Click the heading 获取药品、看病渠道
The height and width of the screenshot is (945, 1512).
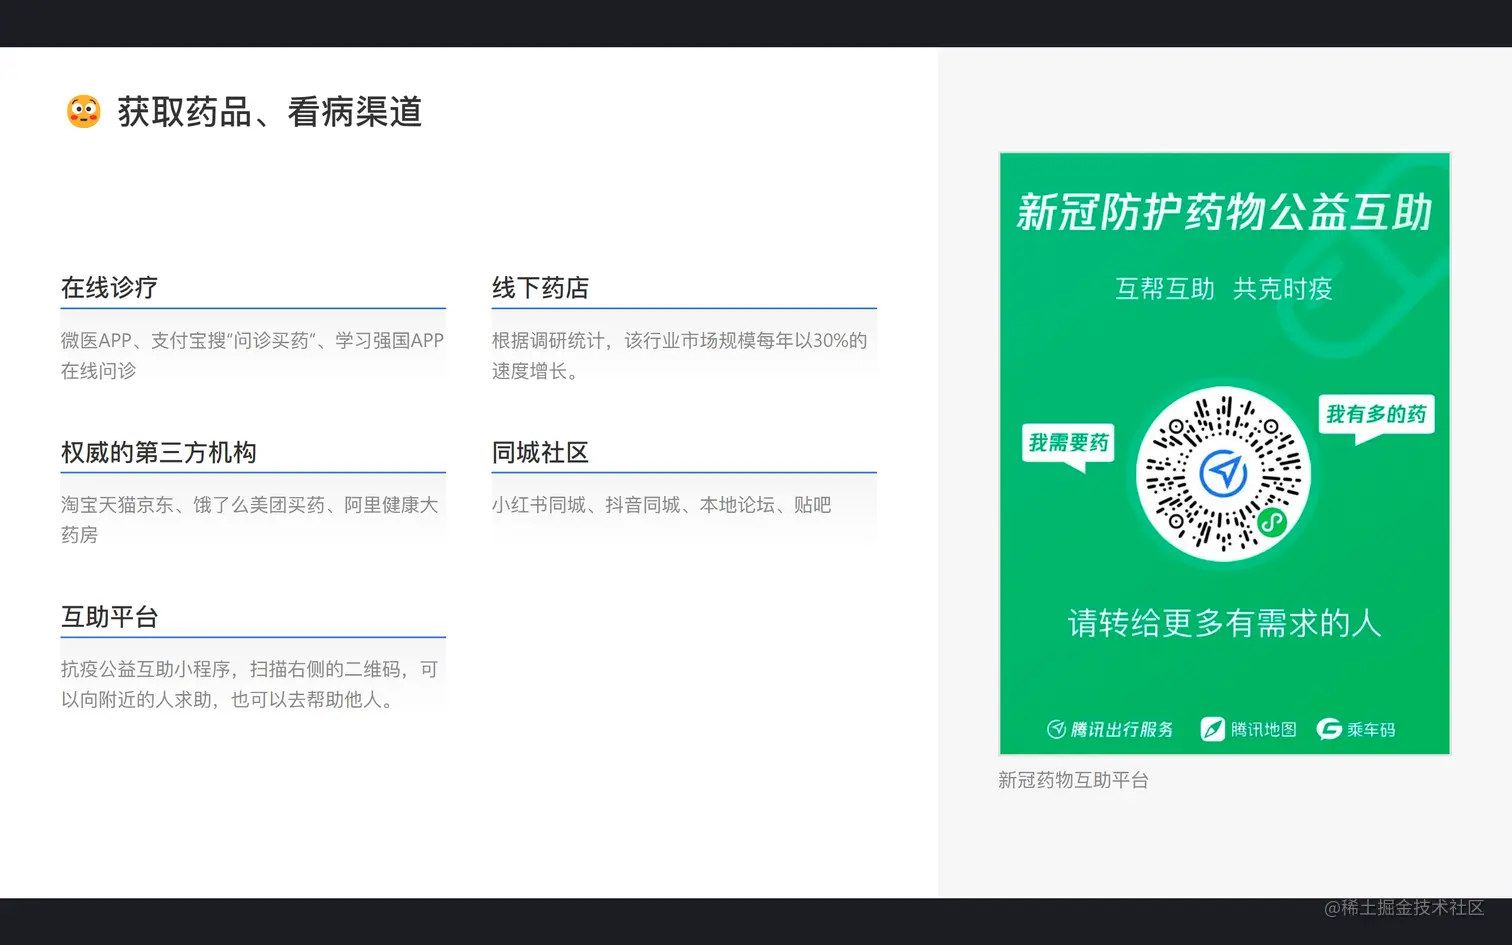[270, 111]
